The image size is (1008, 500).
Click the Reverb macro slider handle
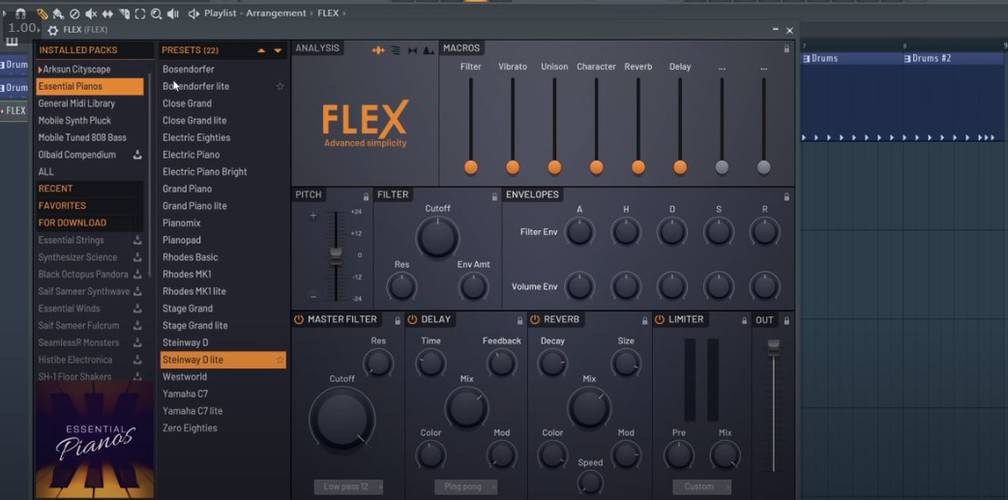coord(638,168)
